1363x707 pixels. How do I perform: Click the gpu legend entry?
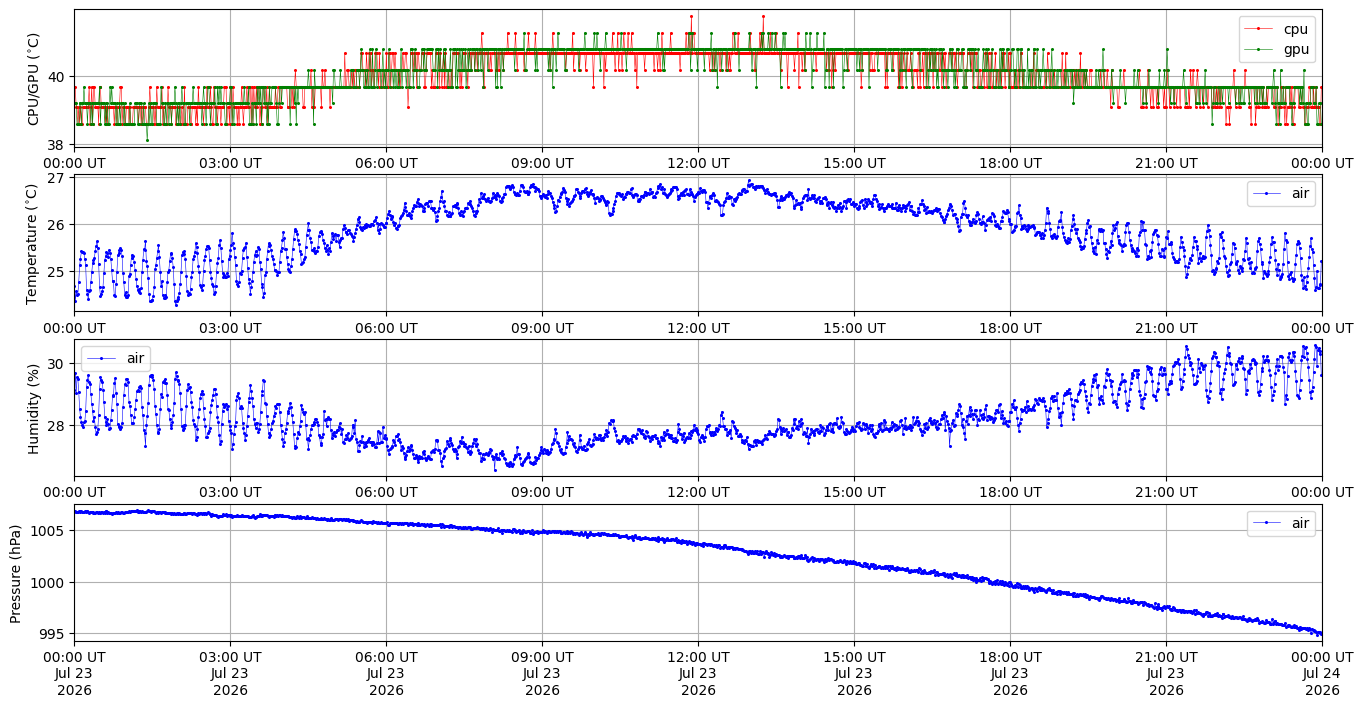1277,49
